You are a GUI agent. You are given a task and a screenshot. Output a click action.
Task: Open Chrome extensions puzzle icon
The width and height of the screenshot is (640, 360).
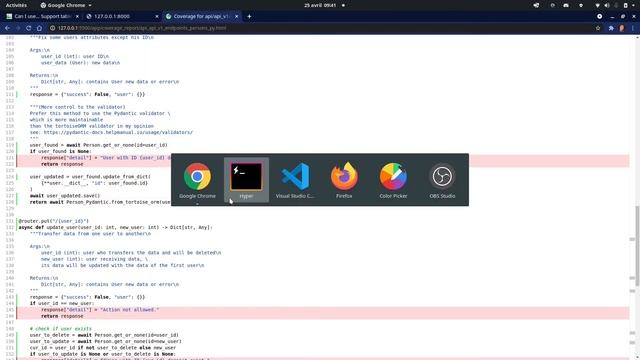(611, 28)
